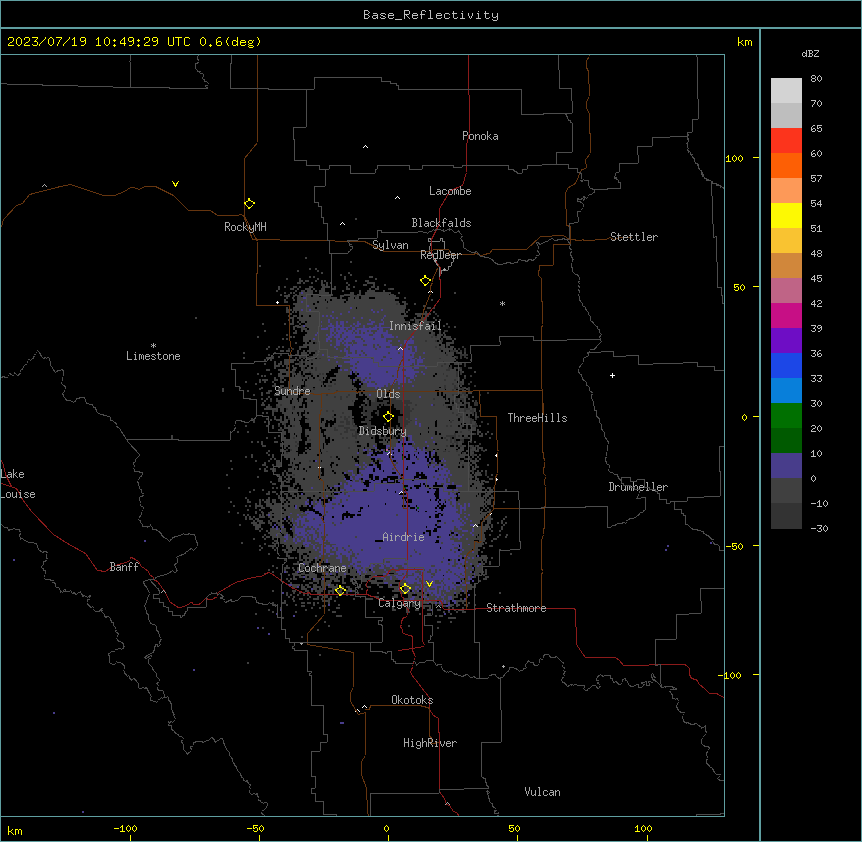The width and height of the screenshot is (862, 842).
Task: Pick the light blue 30-33 dBZ swatch
Action: (x=786, y=391)
